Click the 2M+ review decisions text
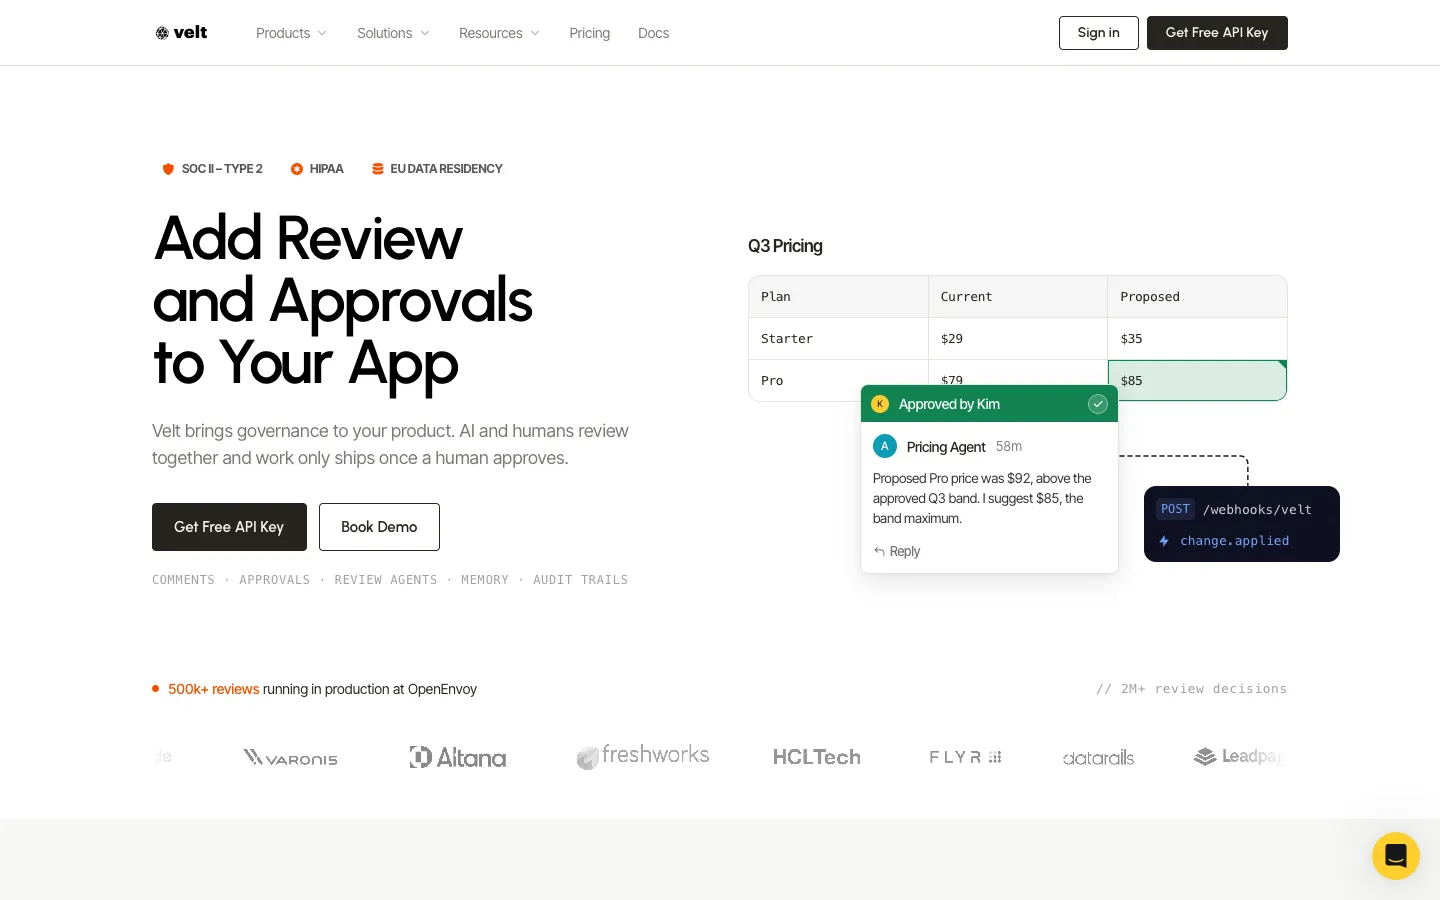 click(1191, 689)
